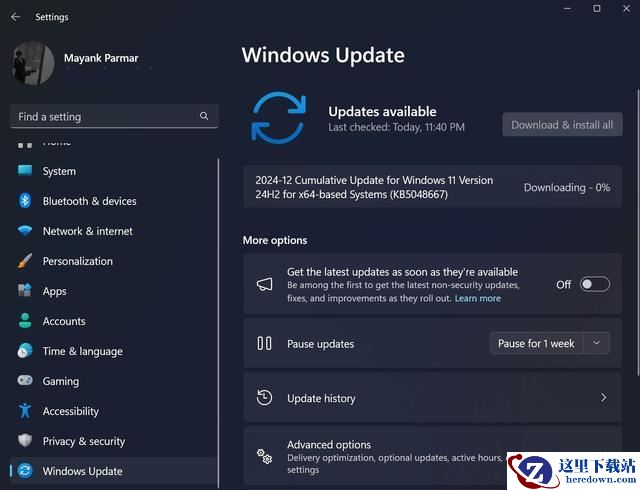Click Last checked: Today, 11:40 PM text

[x=396, y=127]
